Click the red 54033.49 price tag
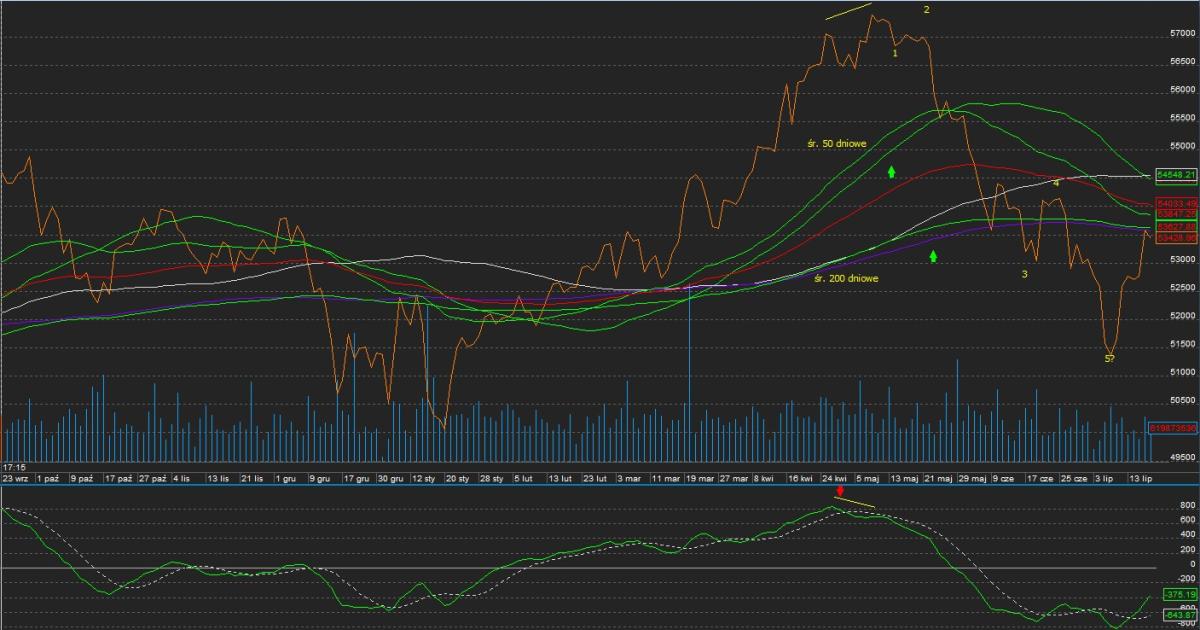The width and height of the screenshot is (1200, 630). tap(1176, 203)
